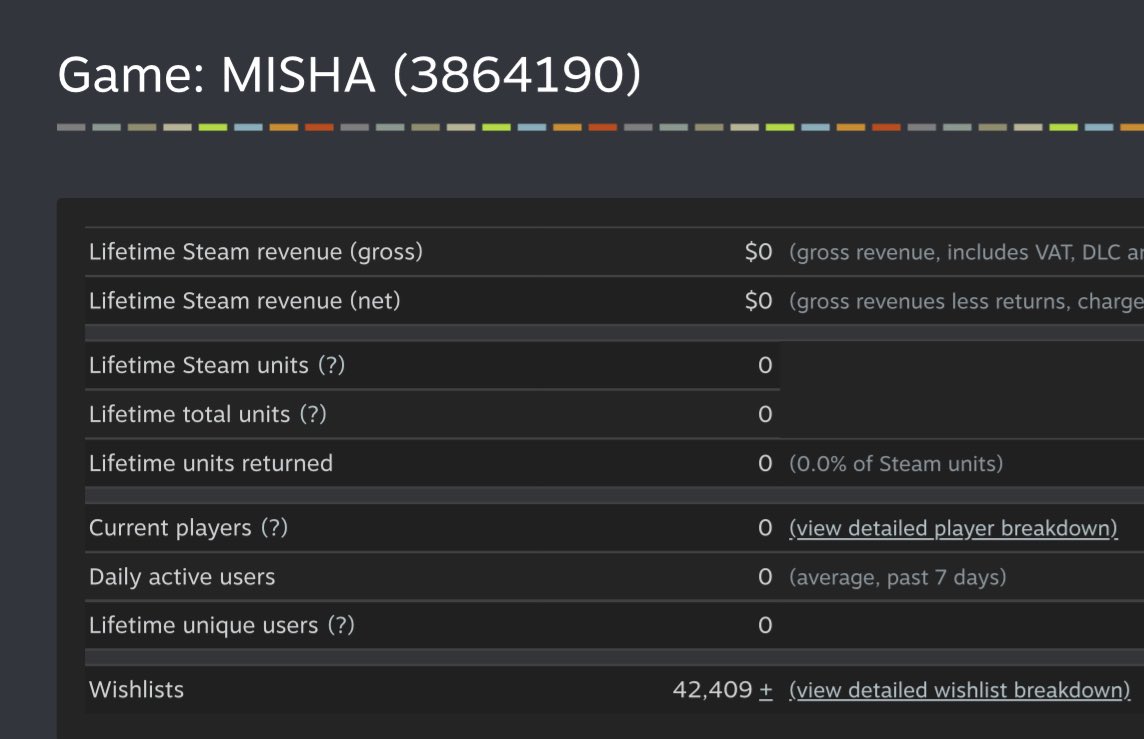This screenshot has height=739, width=1144.
Task: Open the view detailed wishlist breakdown link
Action: click(x=959, y=690)
